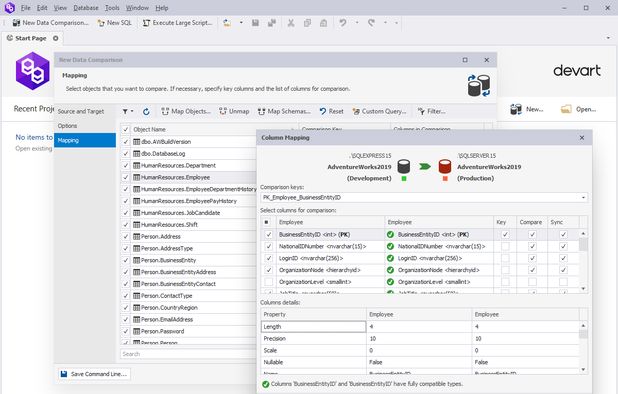Screen dimensions: 618x394
Task: Open New SQL document
Action: click(114, 23)
